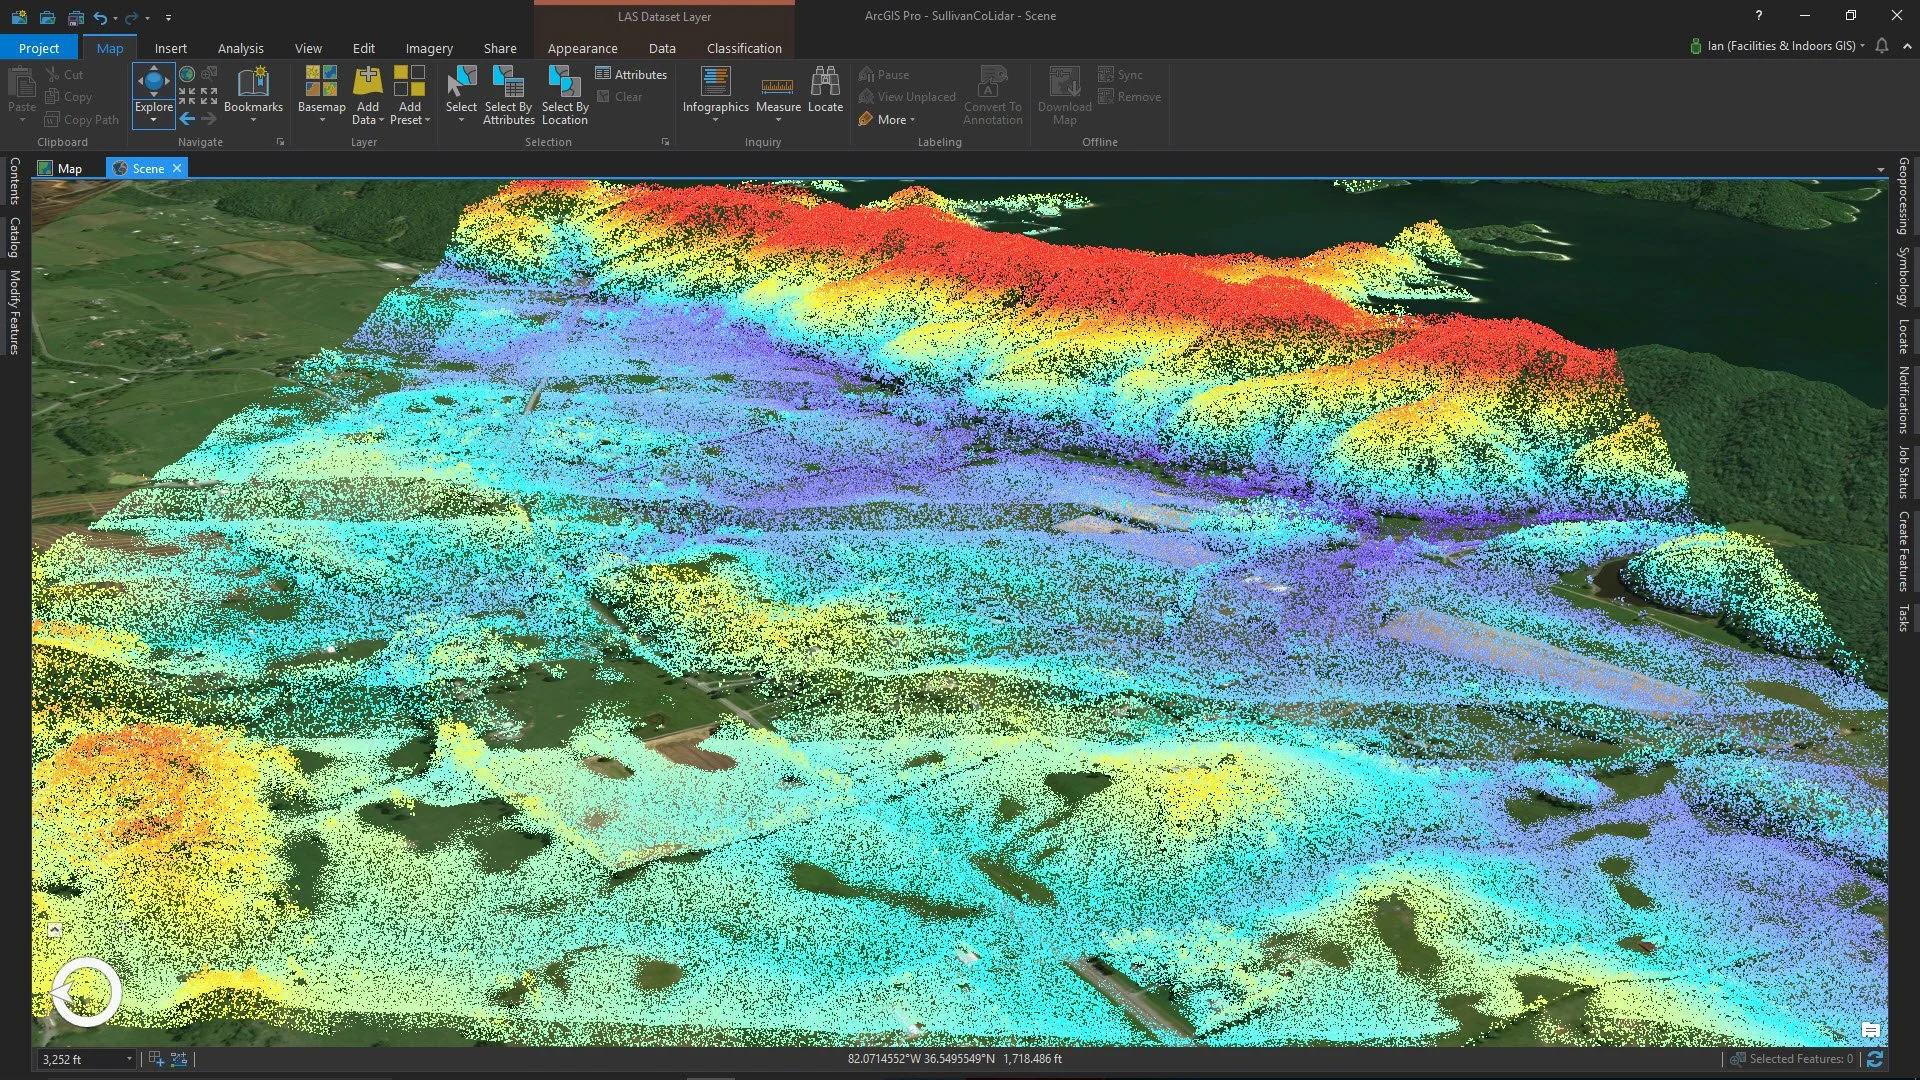
Task: Customize Quick Access Toolbar dropdown
Action: [168, 18]
